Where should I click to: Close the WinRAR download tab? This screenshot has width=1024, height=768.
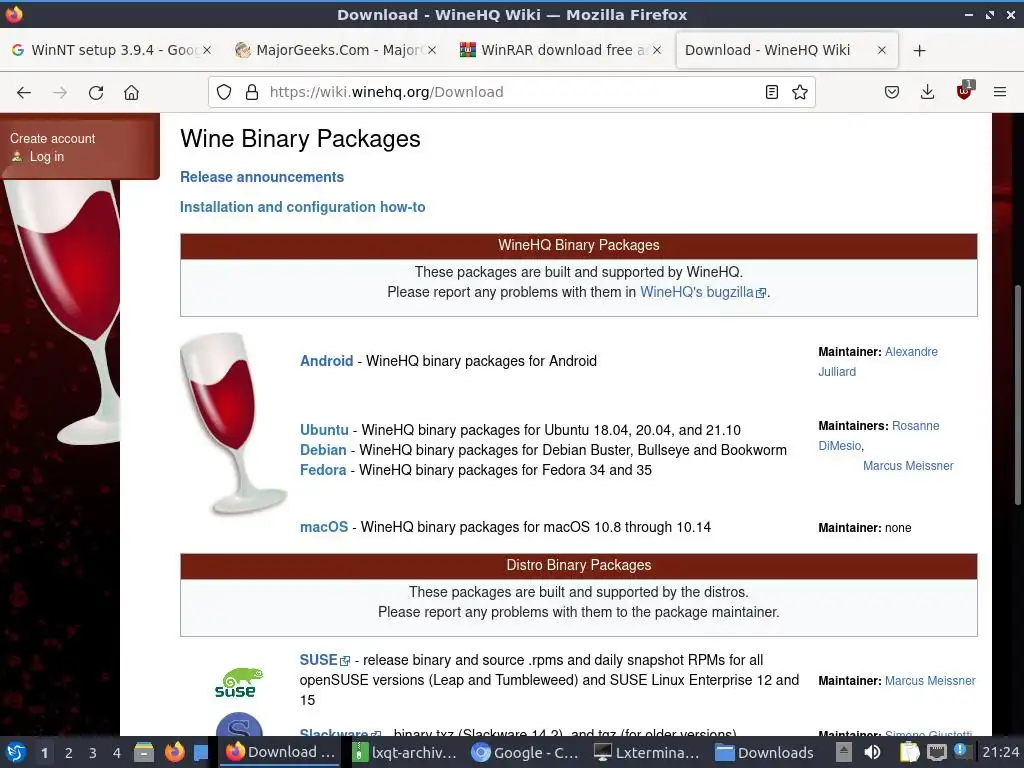click(657, 50)
